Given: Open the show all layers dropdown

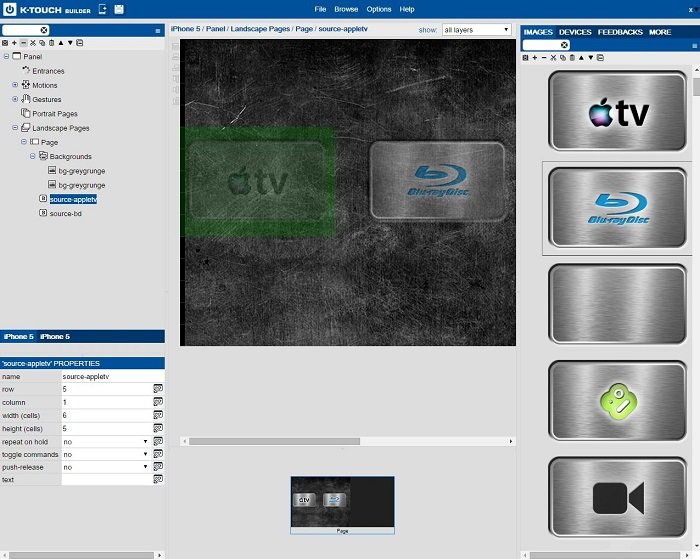Looking at the screenshot, I should coord(476,29).
